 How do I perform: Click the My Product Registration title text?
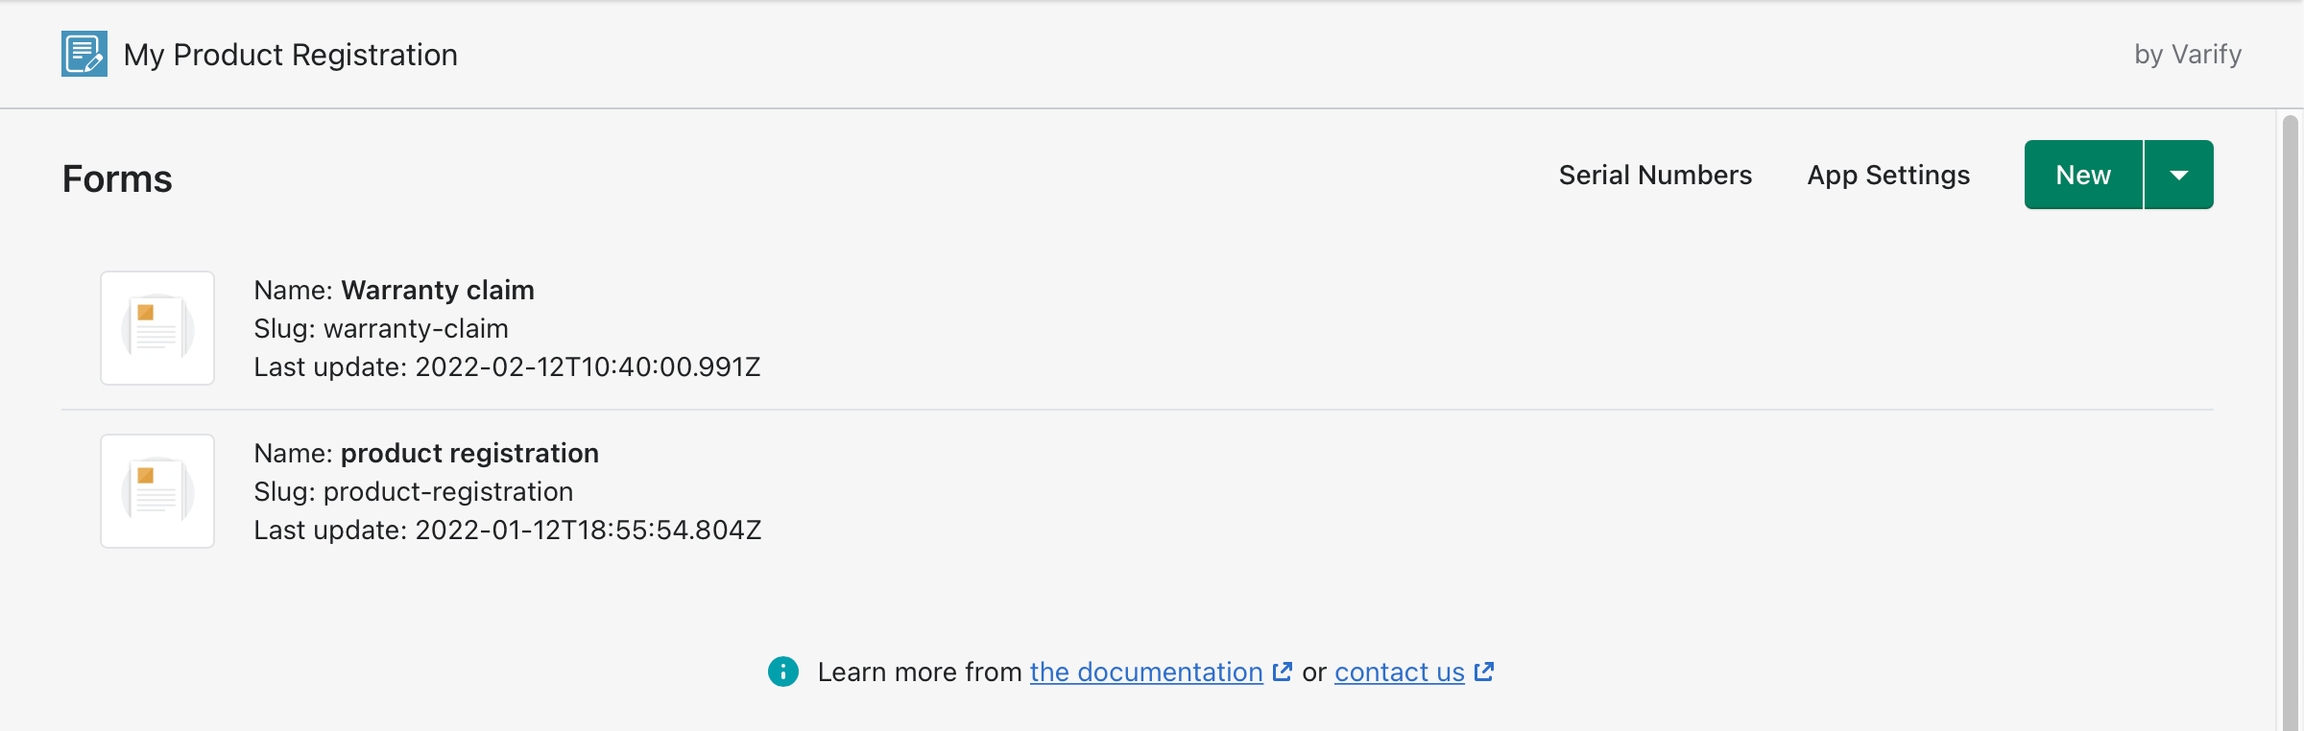point(290,55)
